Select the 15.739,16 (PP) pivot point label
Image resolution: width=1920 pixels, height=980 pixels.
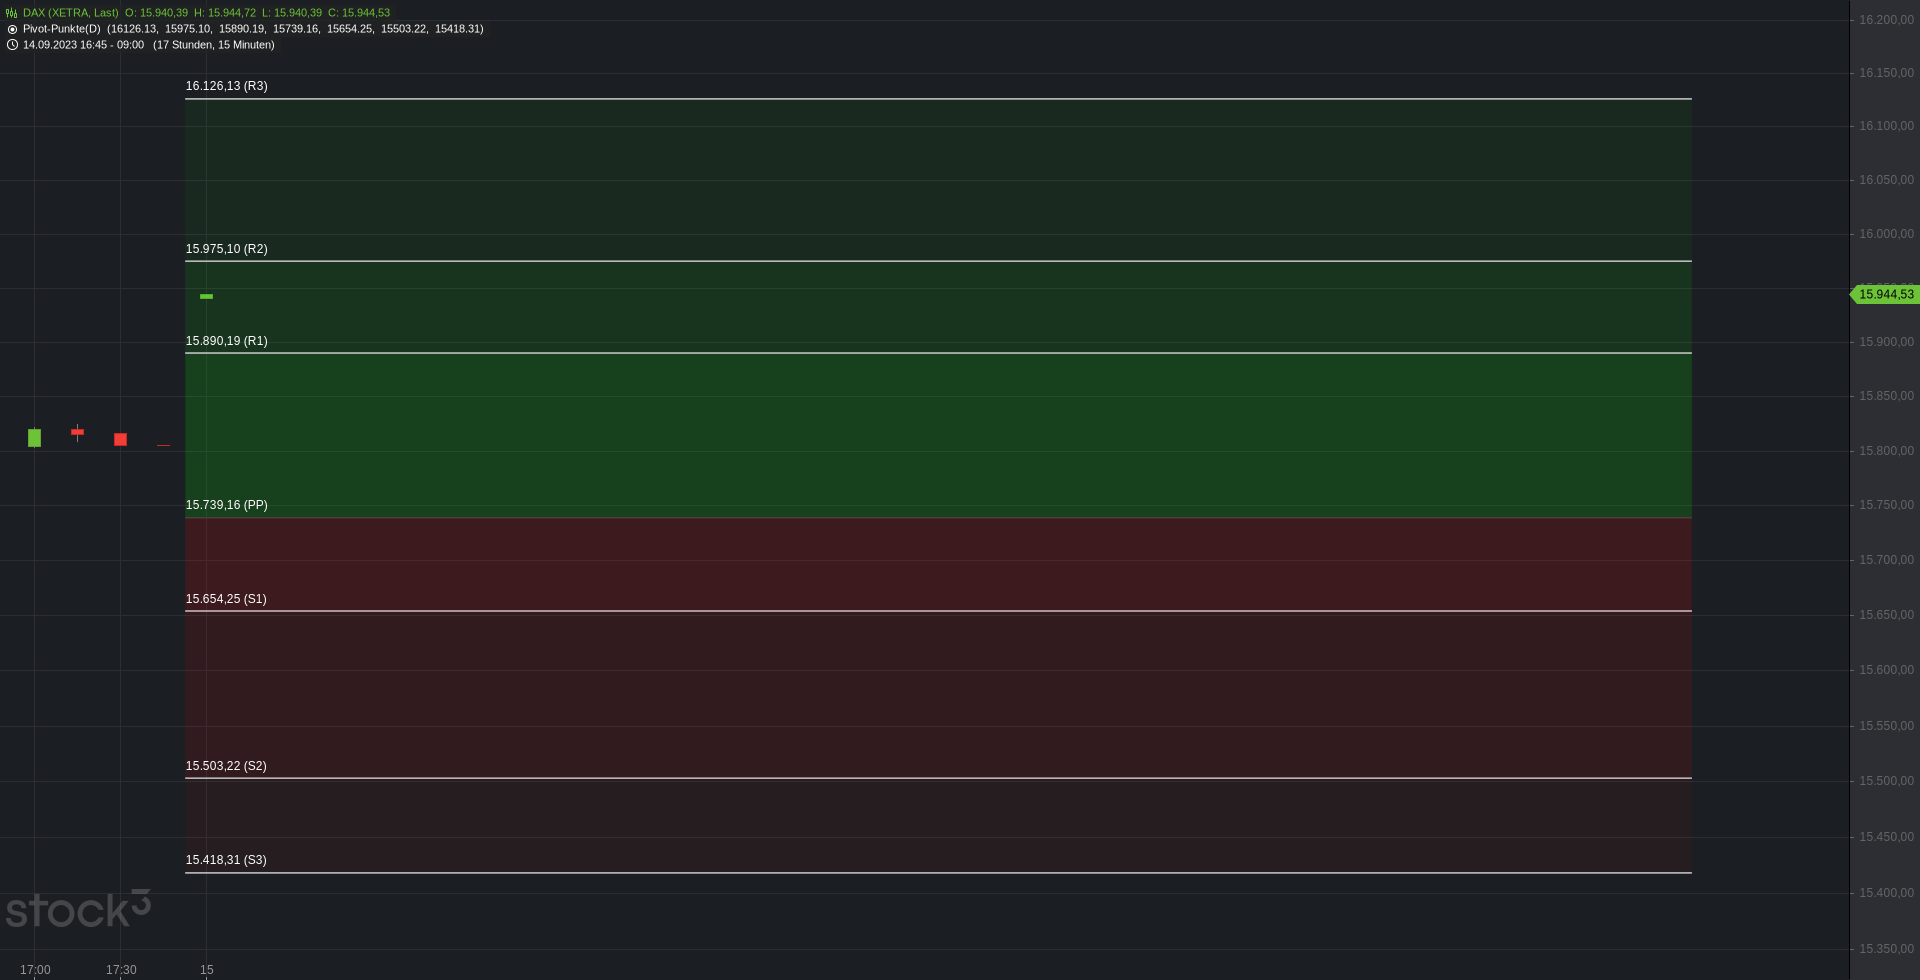tap(226, 505)
